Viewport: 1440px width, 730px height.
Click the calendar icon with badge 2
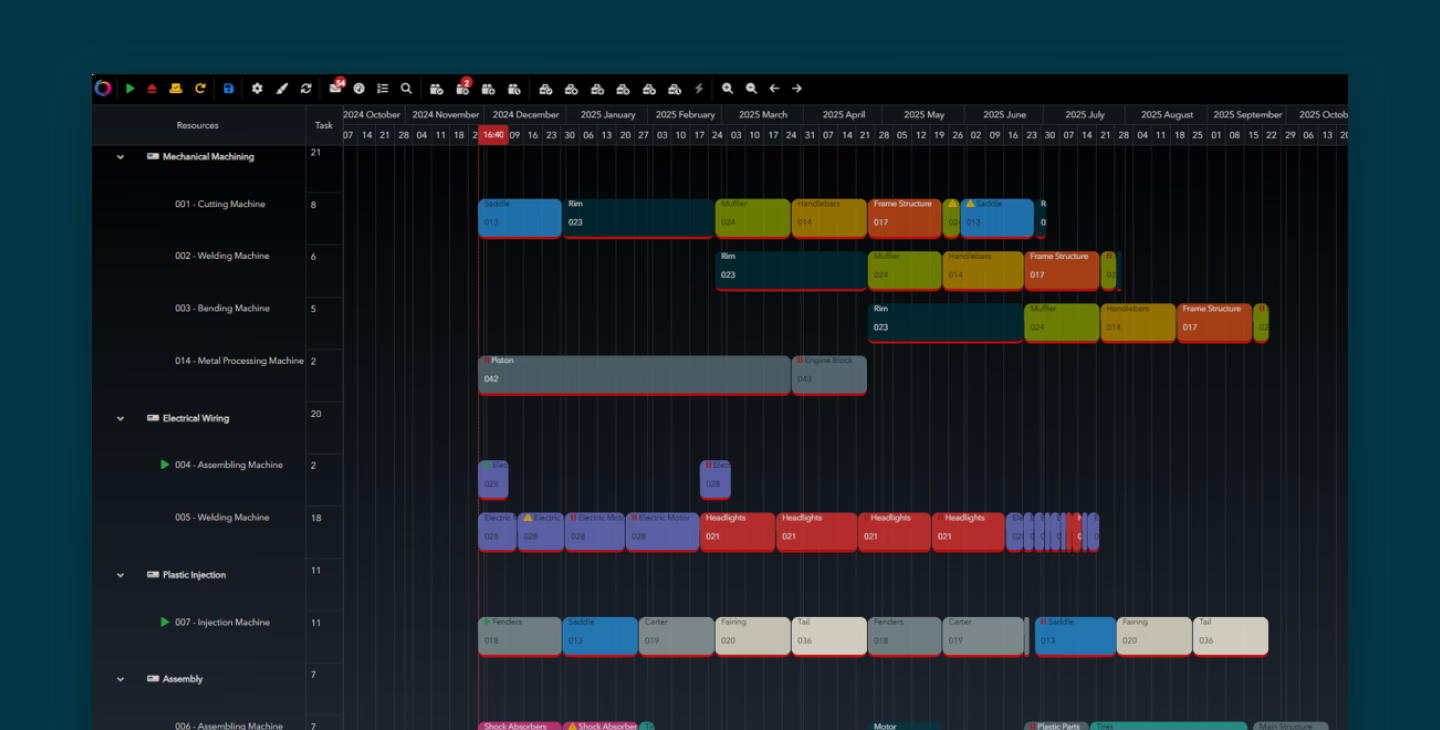click(x=463, y=87)
